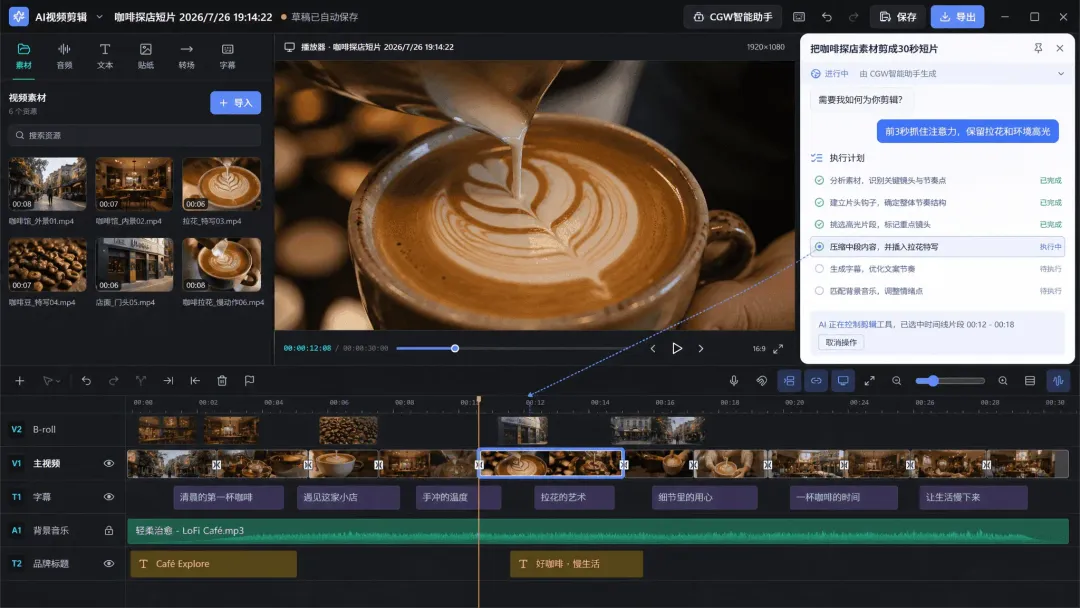Click the magnet snapping icon
The height and width of the screenshot is (608, 1080).
click(x=761, y=381)
